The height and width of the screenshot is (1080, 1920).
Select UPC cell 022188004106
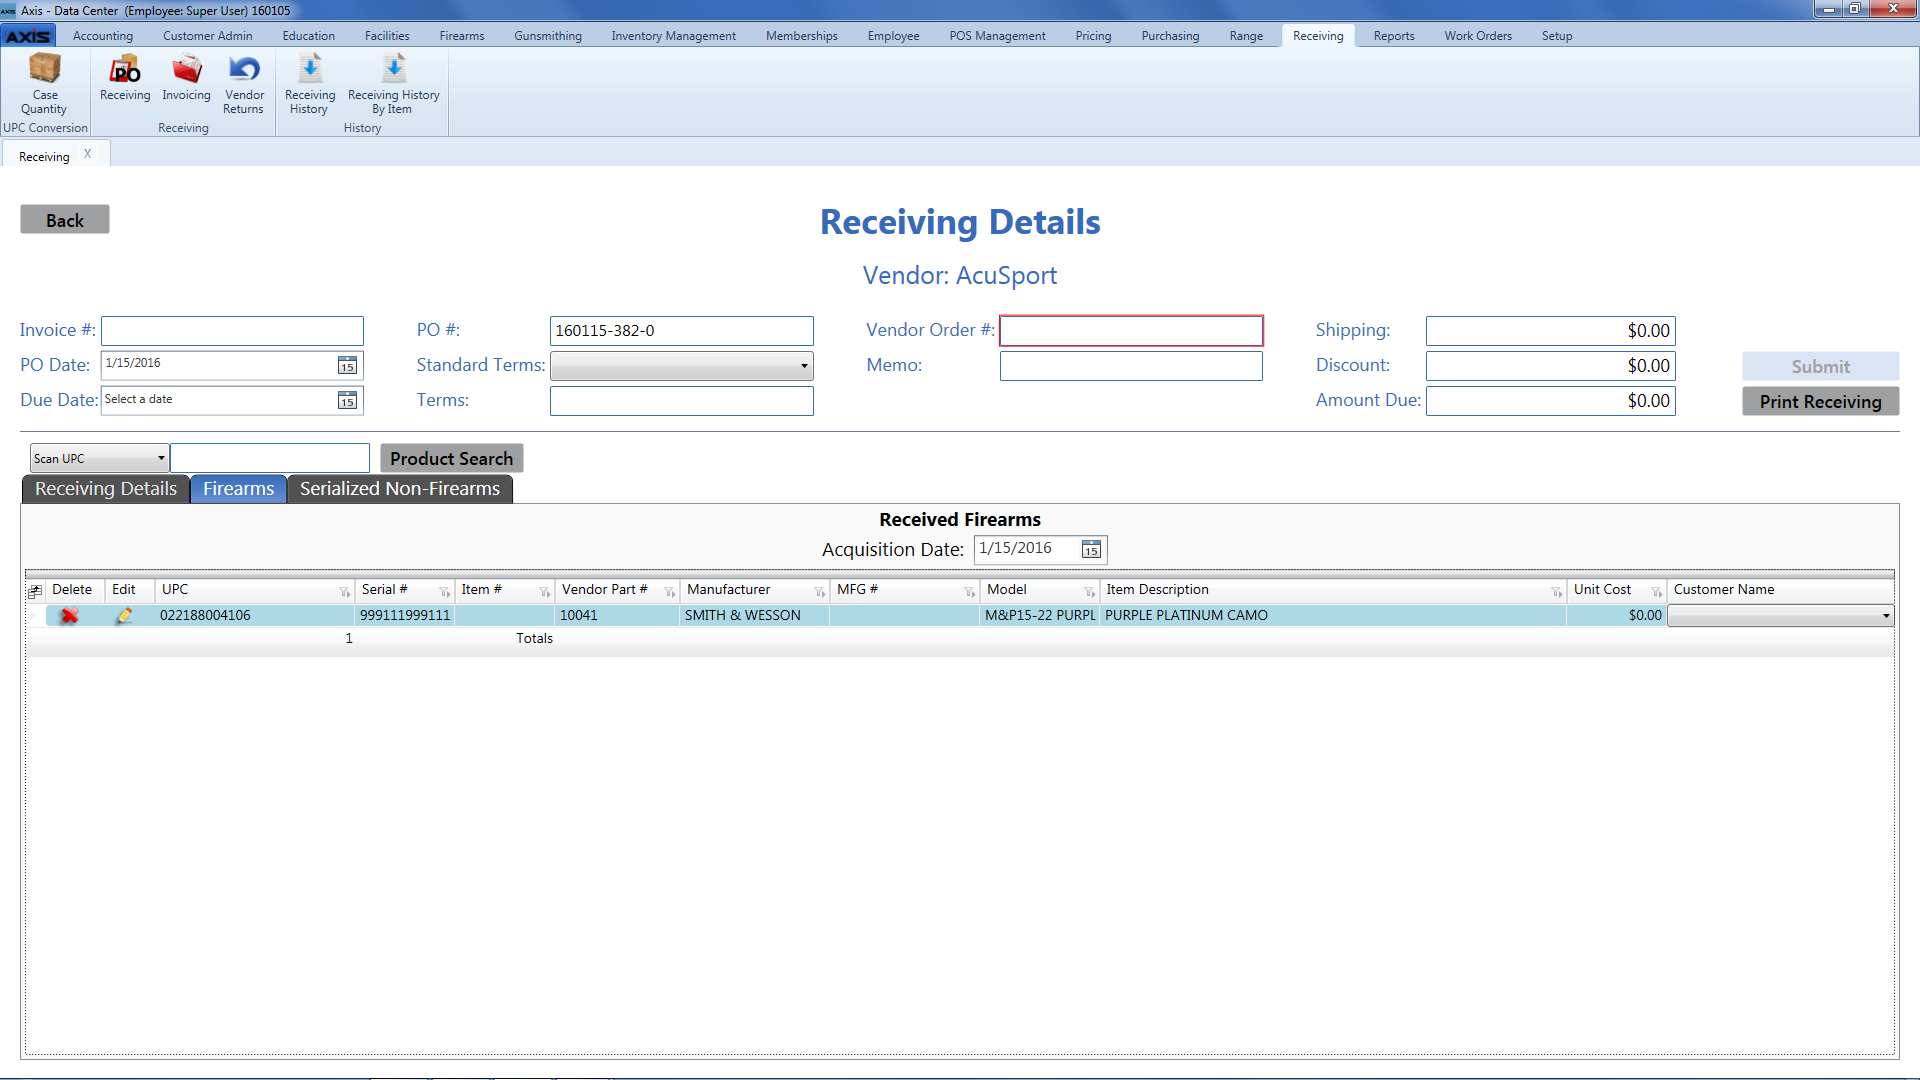point(254,616)
